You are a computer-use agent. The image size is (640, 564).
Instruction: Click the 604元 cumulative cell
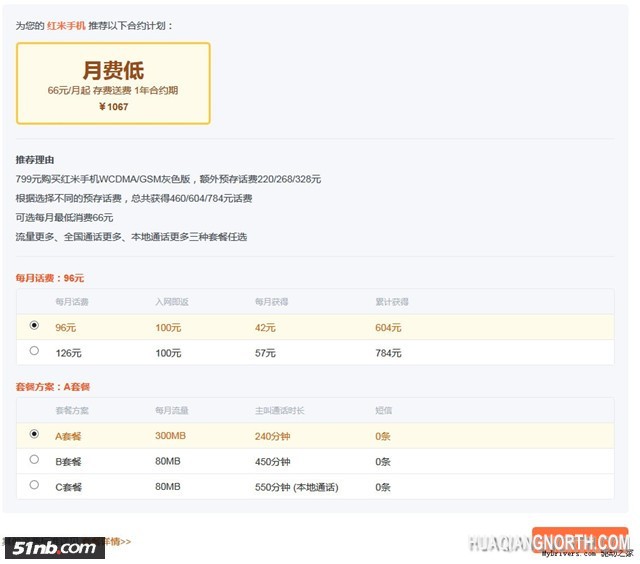388,328
